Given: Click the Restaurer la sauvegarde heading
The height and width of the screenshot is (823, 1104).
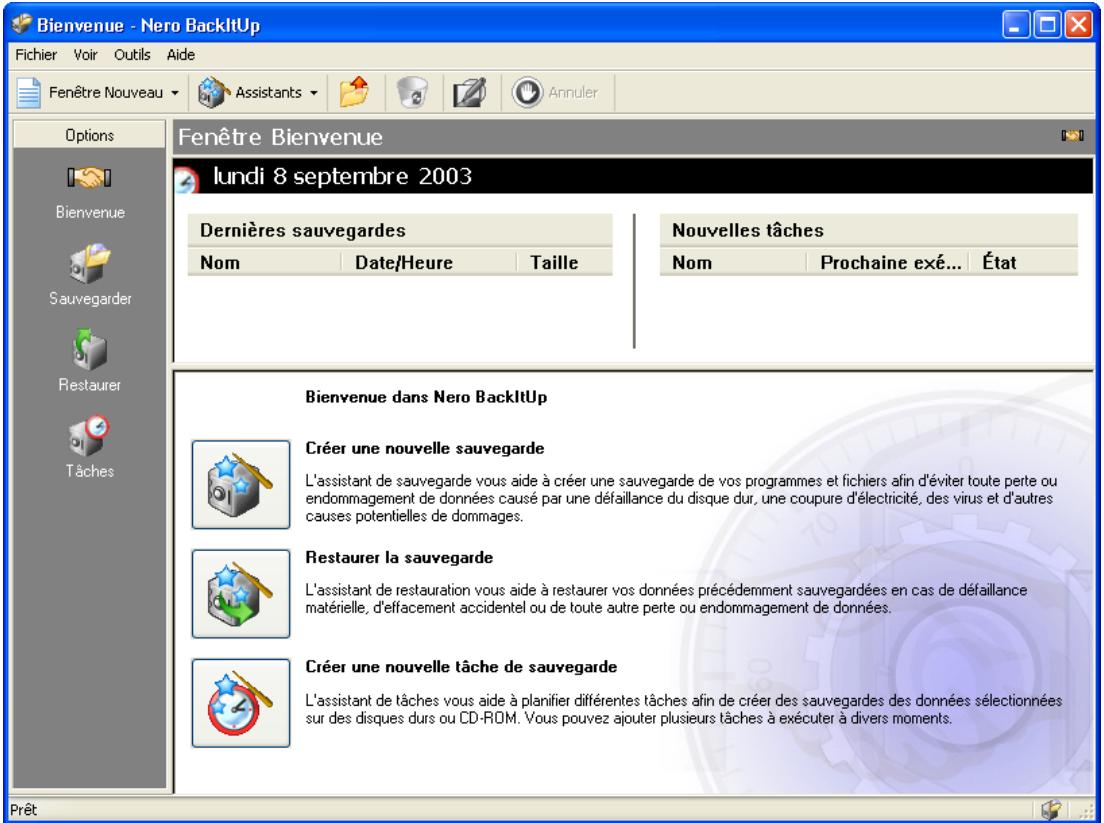Looking at the screenshot, I should pos(399,558).
